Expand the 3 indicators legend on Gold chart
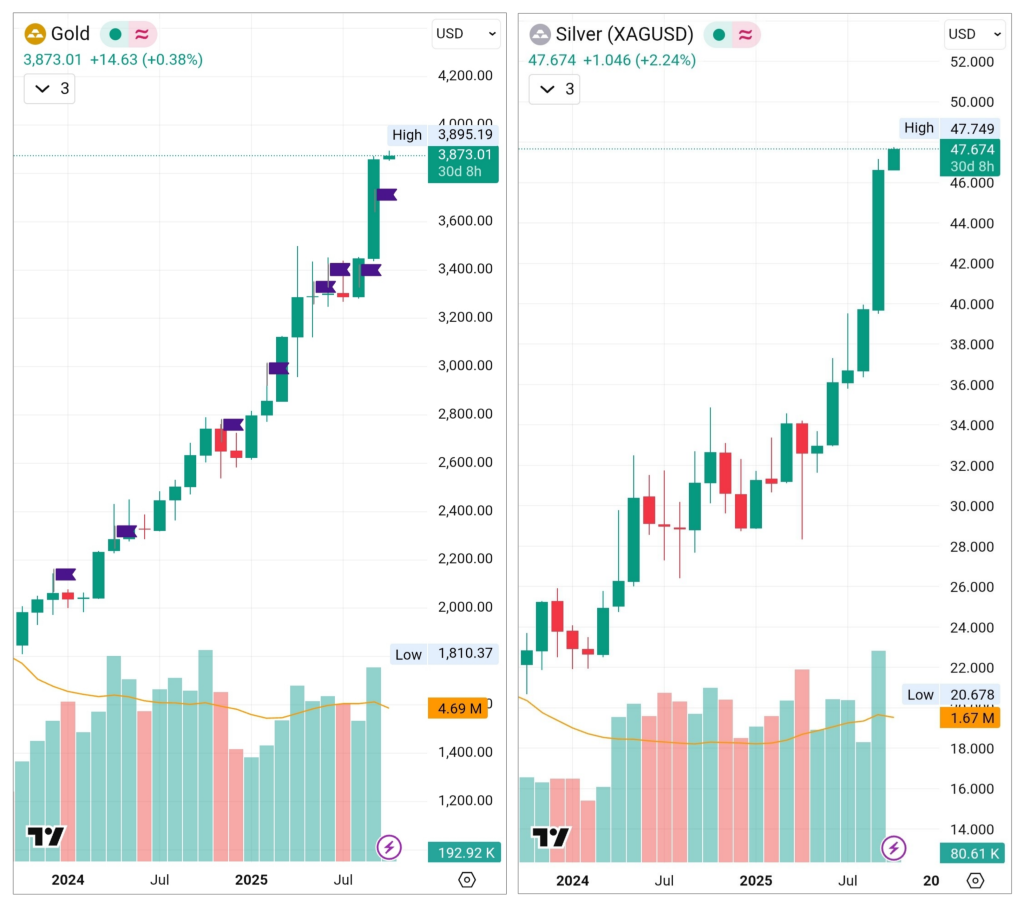The height and width of the screenshot is (907, 1024). (50, 89)
